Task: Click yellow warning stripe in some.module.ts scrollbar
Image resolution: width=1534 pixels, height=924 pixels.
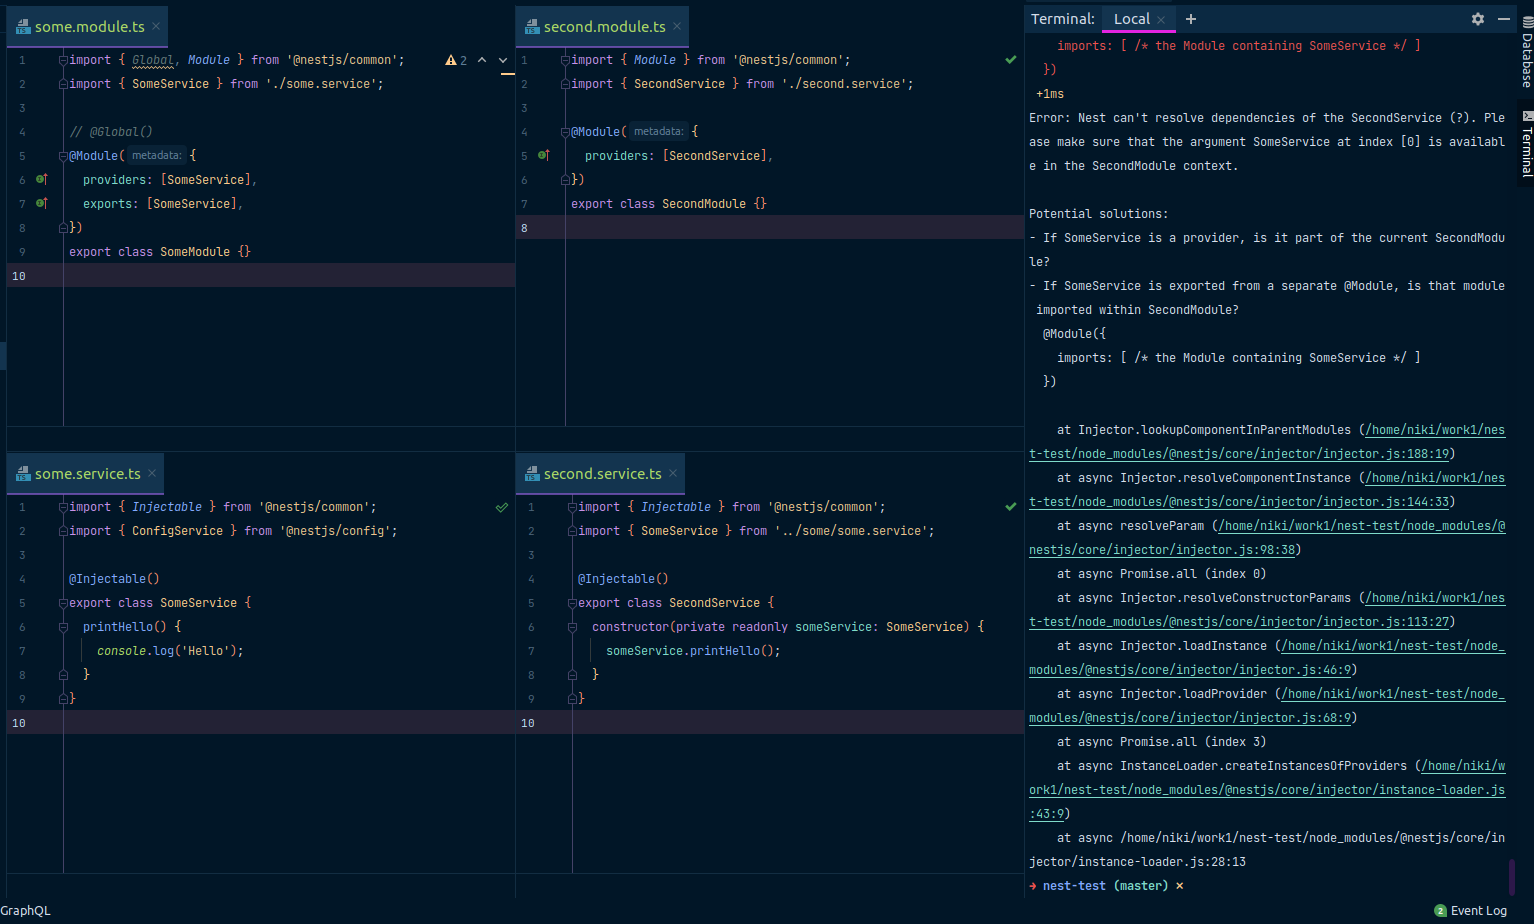Action: click(508, 74)
